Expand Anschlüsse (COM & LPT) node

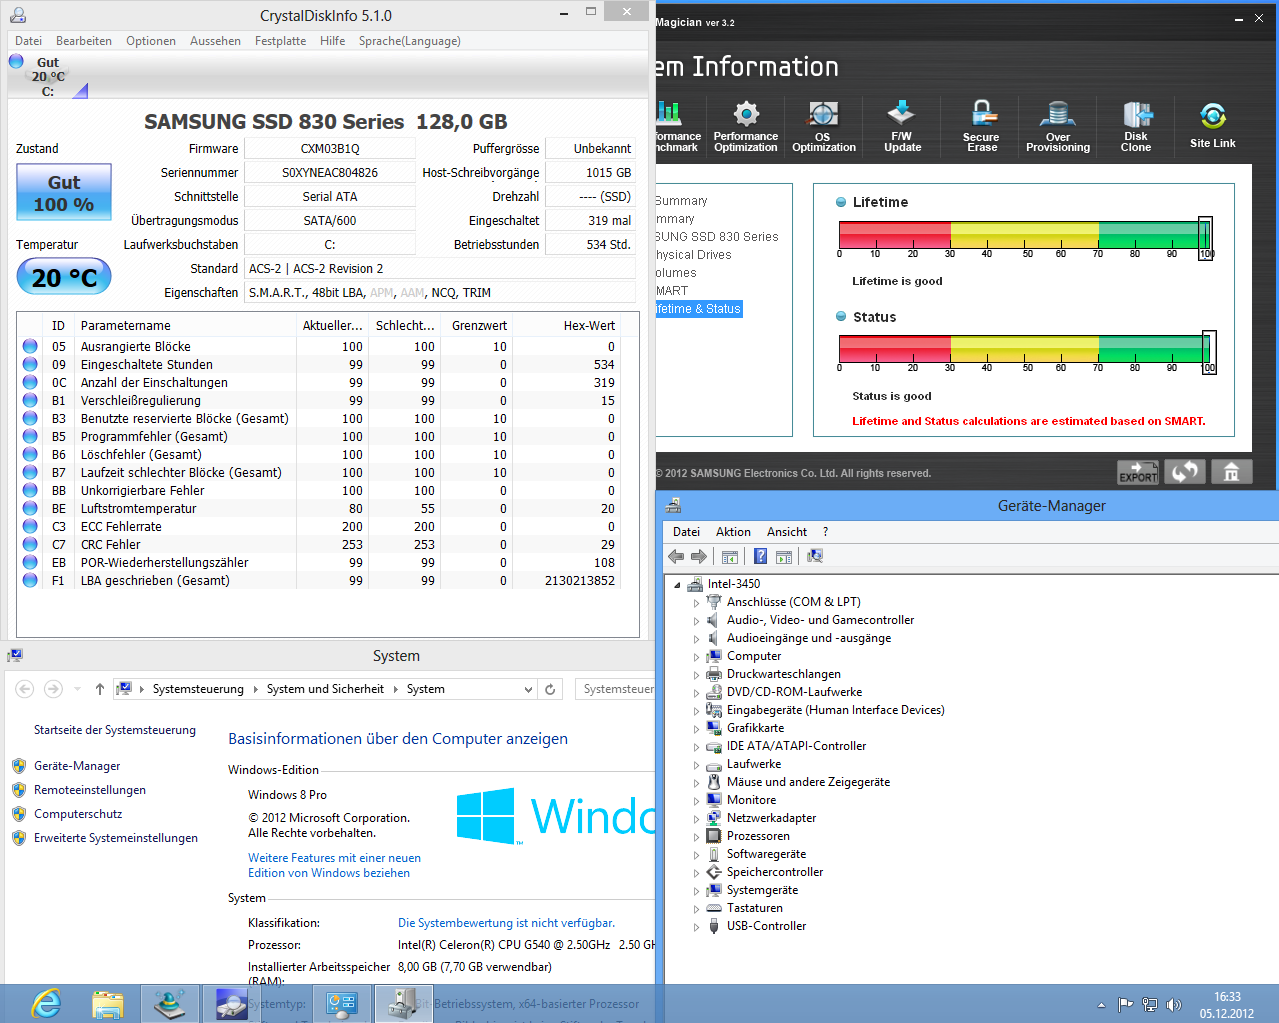click(697, 603)
